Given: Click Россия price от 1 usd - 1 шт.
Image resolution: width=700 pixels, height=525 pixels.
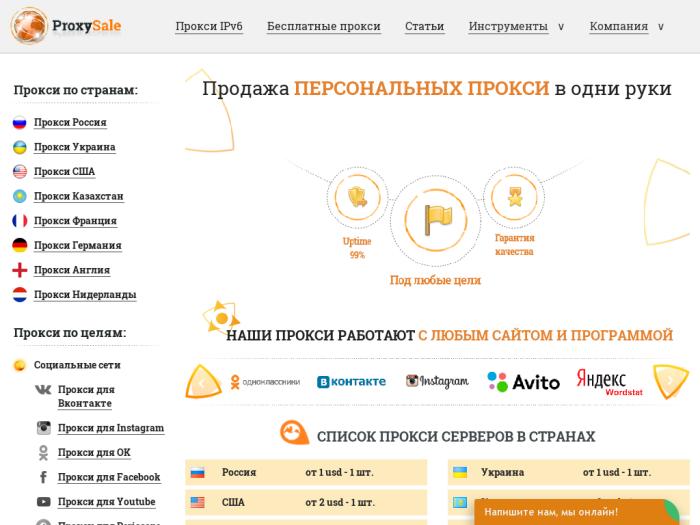Looking at the screenshot, I should point(339,472).
